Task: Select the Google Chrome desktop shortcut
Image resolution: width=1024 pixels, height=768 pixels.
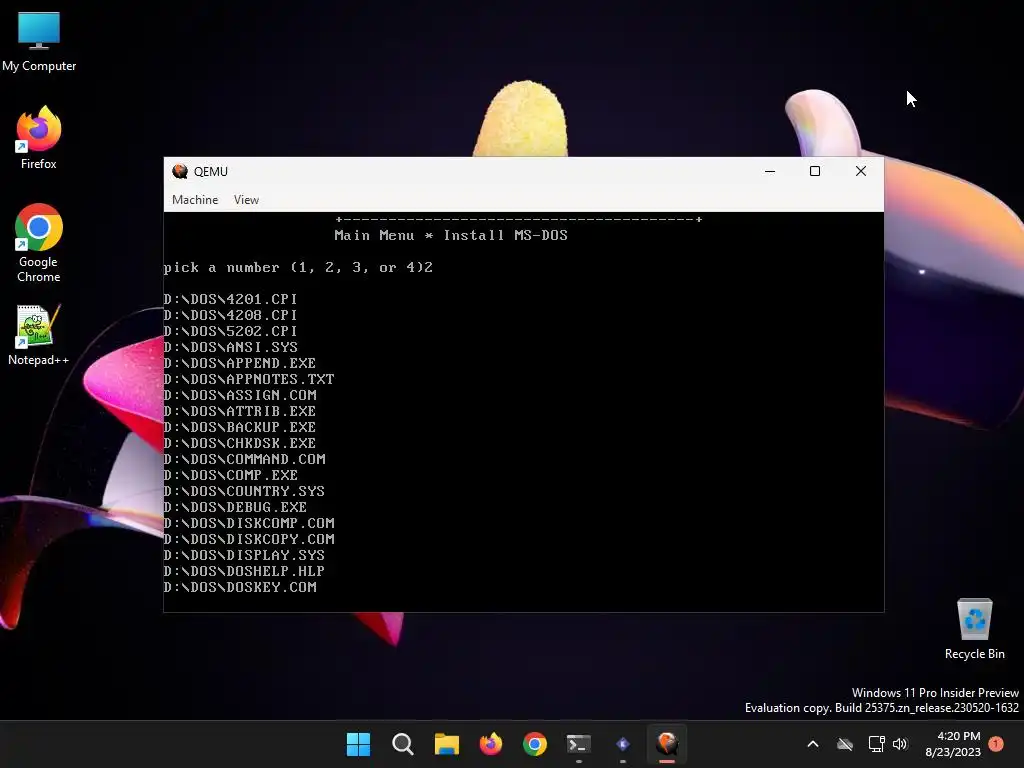Action: pos(39,243)
